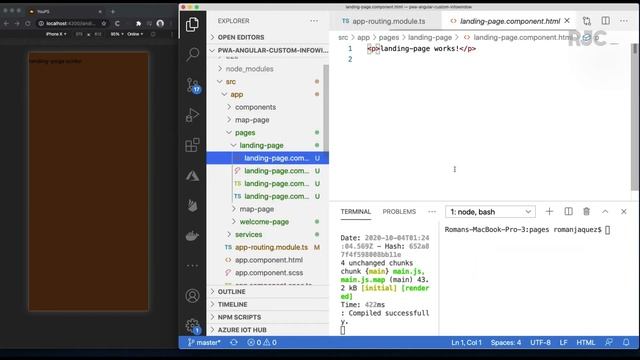This screenshot has height=360, width=640.
Task: Open the Online throttling dropdown in browser
Action: tap(135, 34)
